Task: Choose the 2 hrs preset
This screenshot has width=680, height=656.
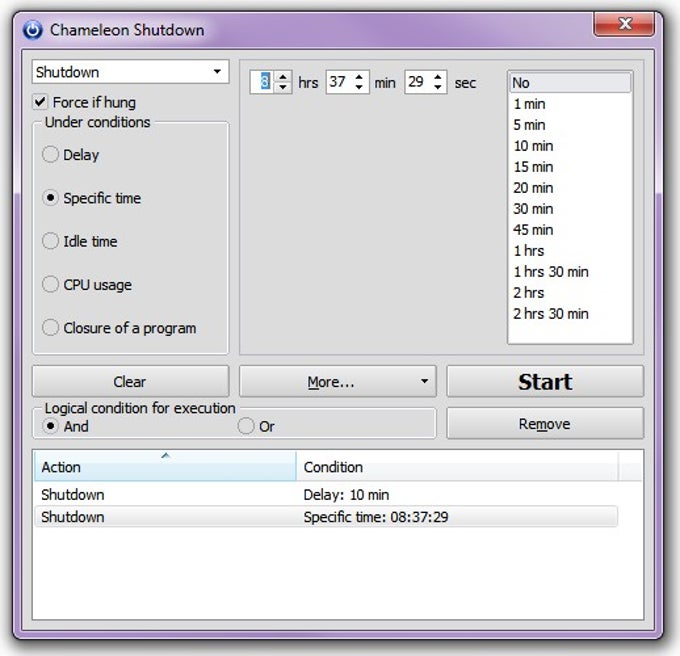Action: click(x=570, y=293)
